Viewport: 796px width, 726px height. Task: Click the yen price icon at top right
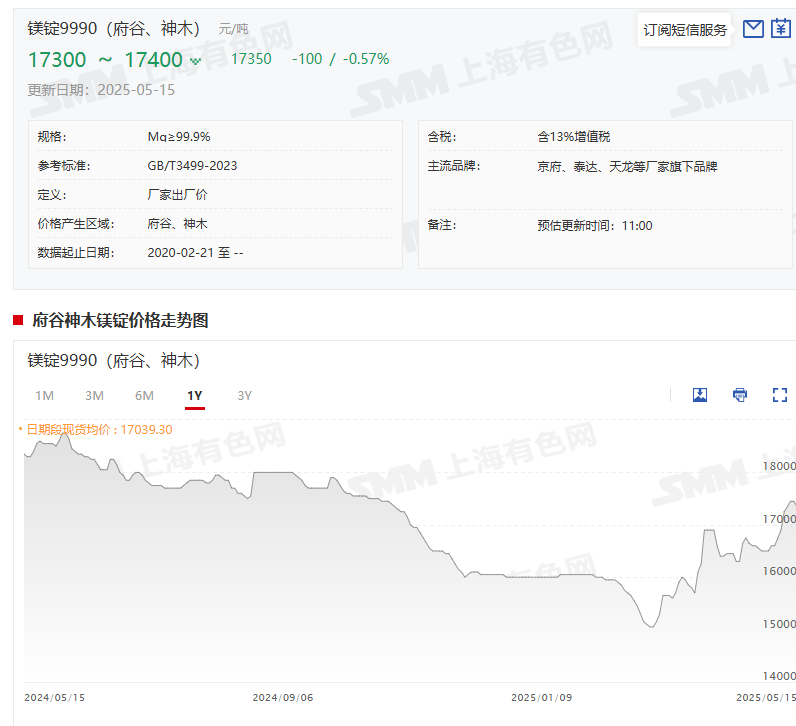click(781, 29)
